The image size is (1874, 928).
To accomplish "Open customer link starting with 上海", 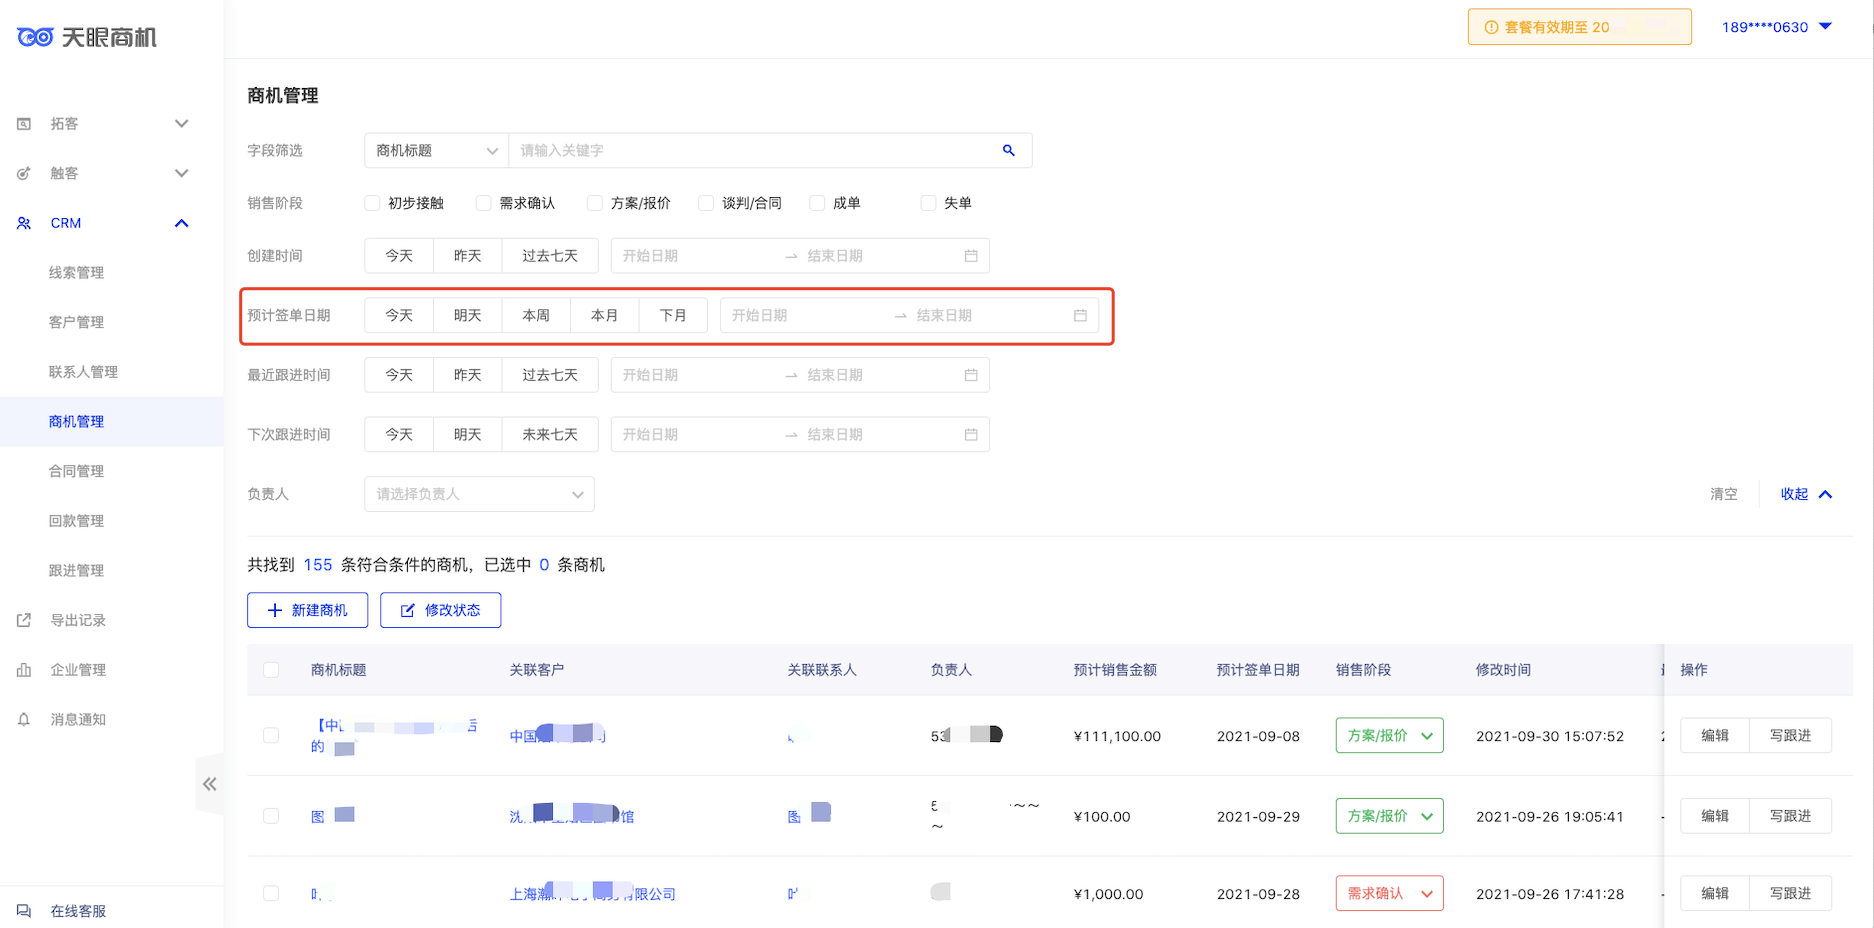I will click(592, 893).
